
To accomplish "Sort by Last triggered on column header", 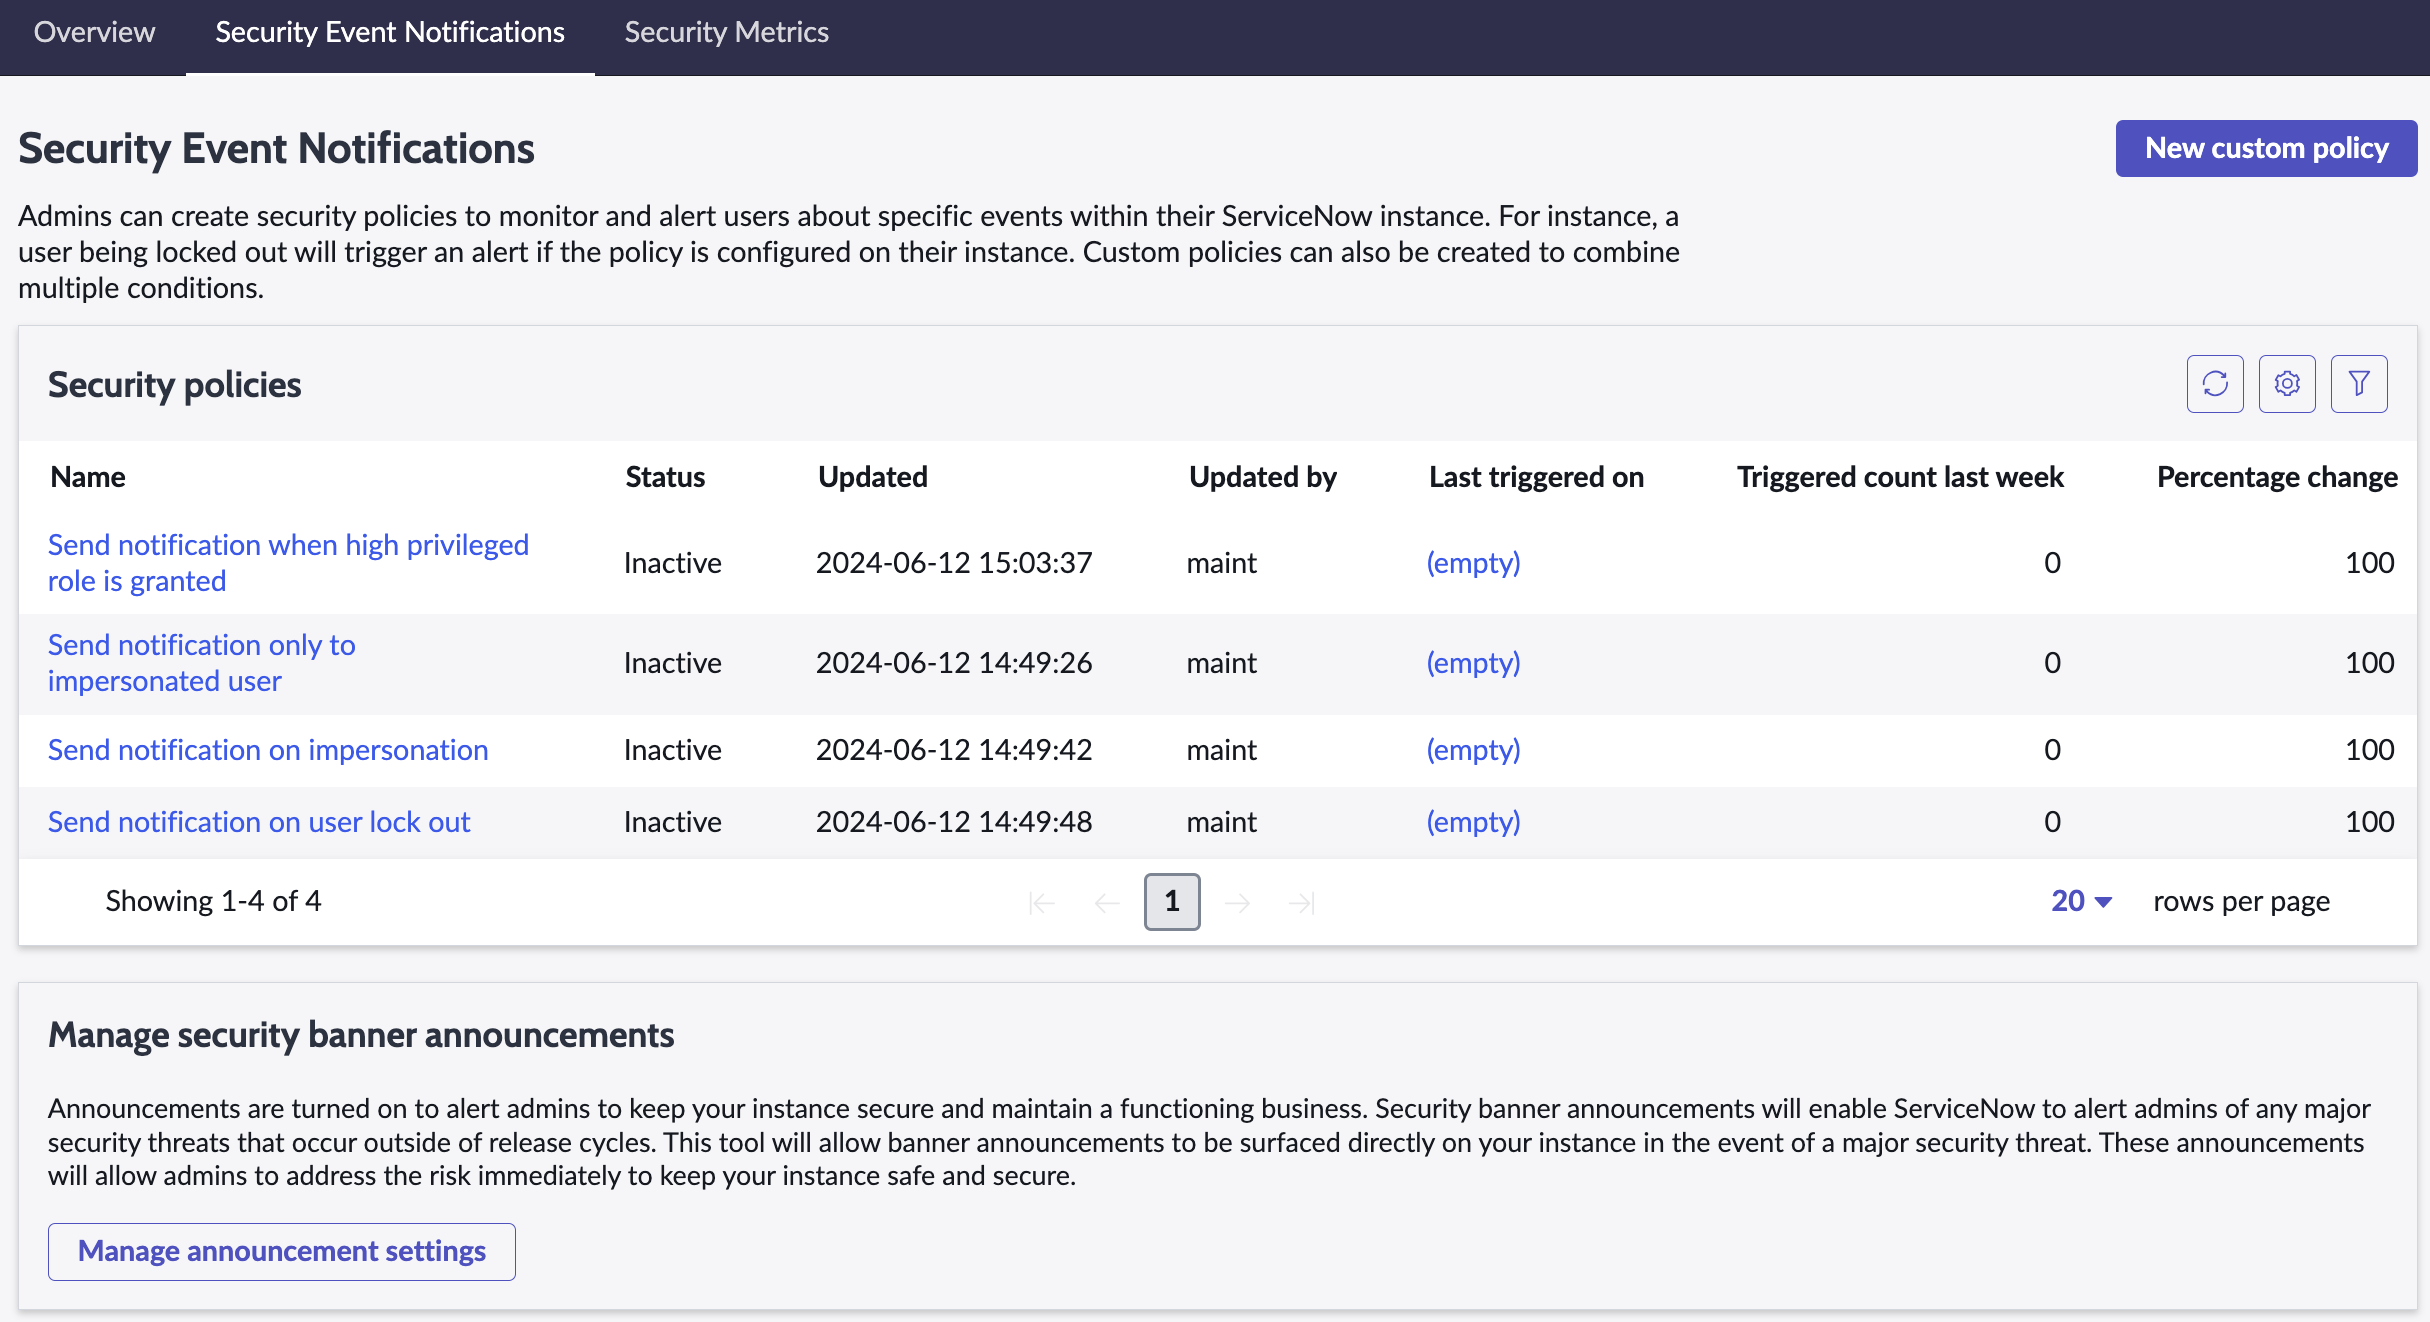I will point(1536,477).
